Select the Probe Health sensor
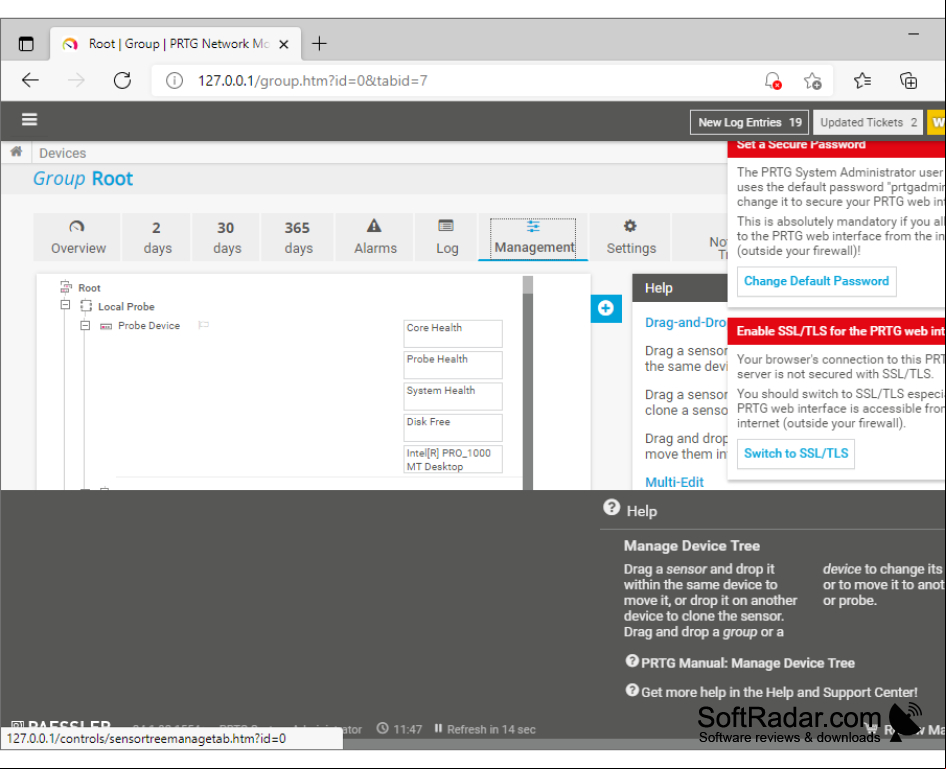The image size is (946, 769). point(453,365)
